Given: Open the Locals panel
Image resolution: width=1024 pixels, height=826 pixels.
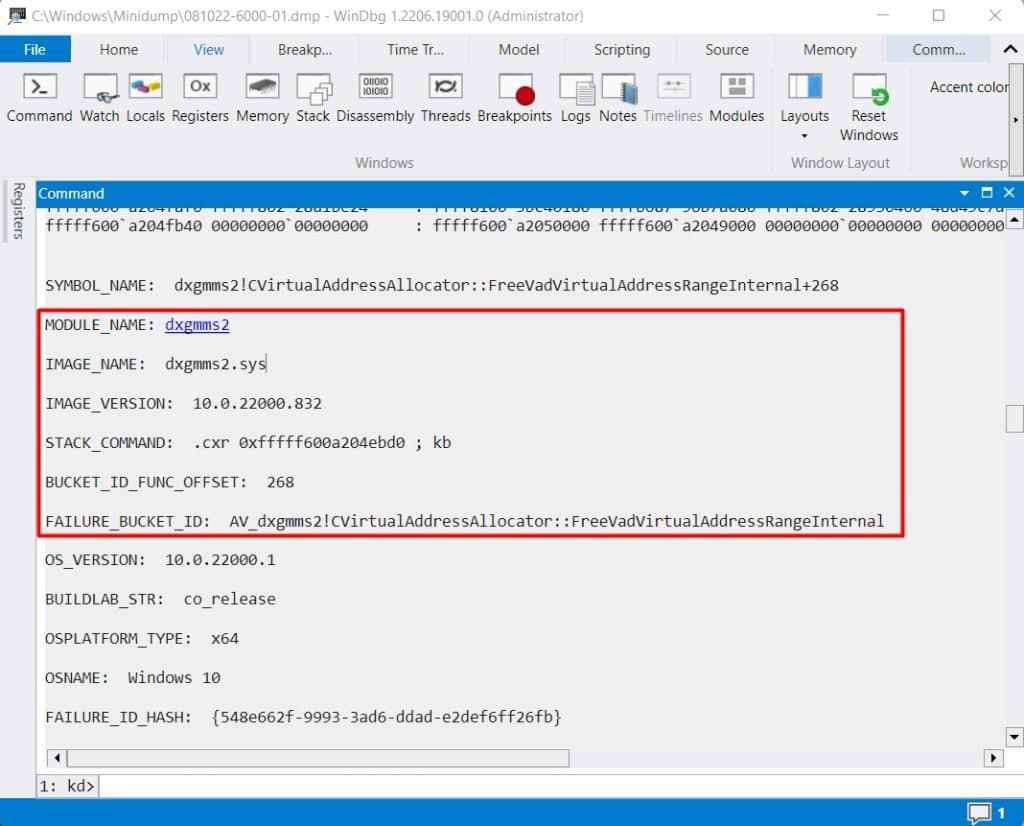Looking at the screenshot, I should [146, 97].
